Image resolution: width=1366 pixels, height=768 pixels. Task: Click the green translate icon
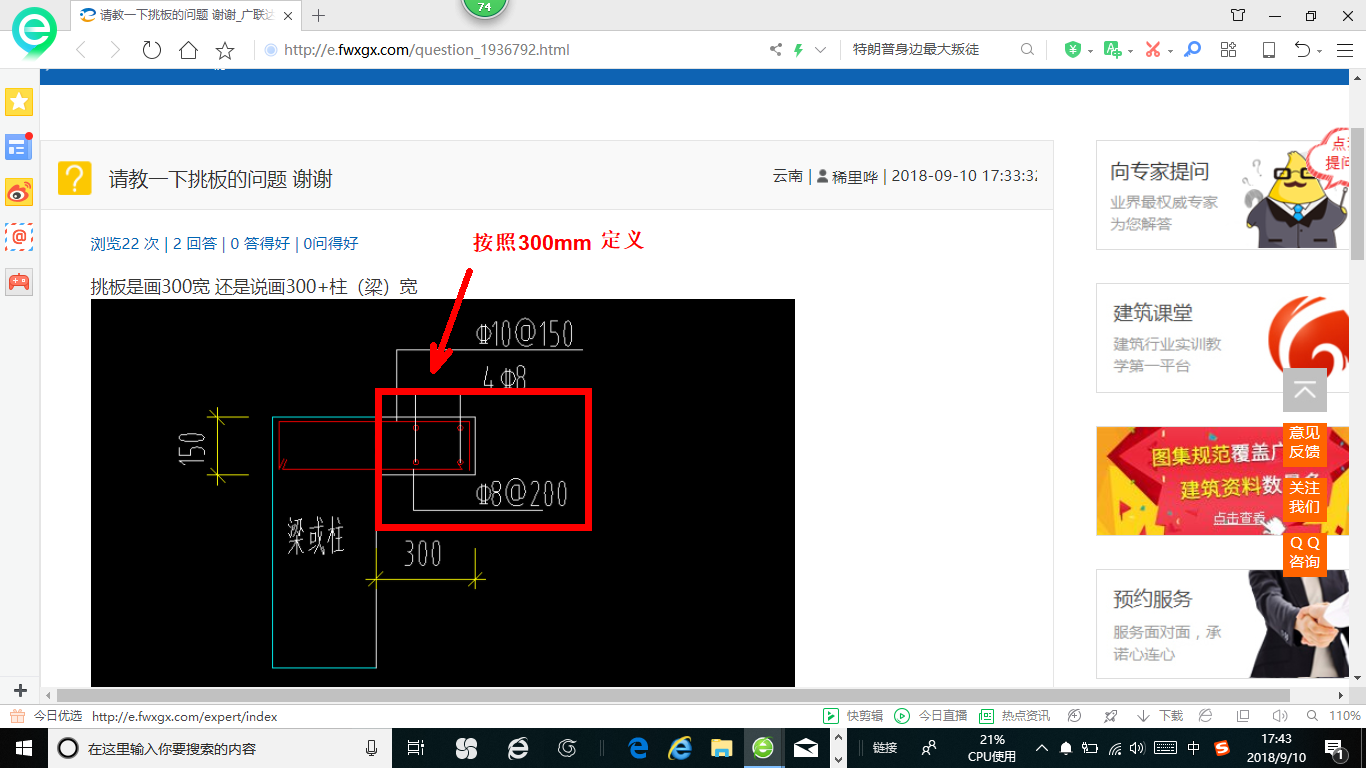pyautogui.click(x=1112, y=50)
